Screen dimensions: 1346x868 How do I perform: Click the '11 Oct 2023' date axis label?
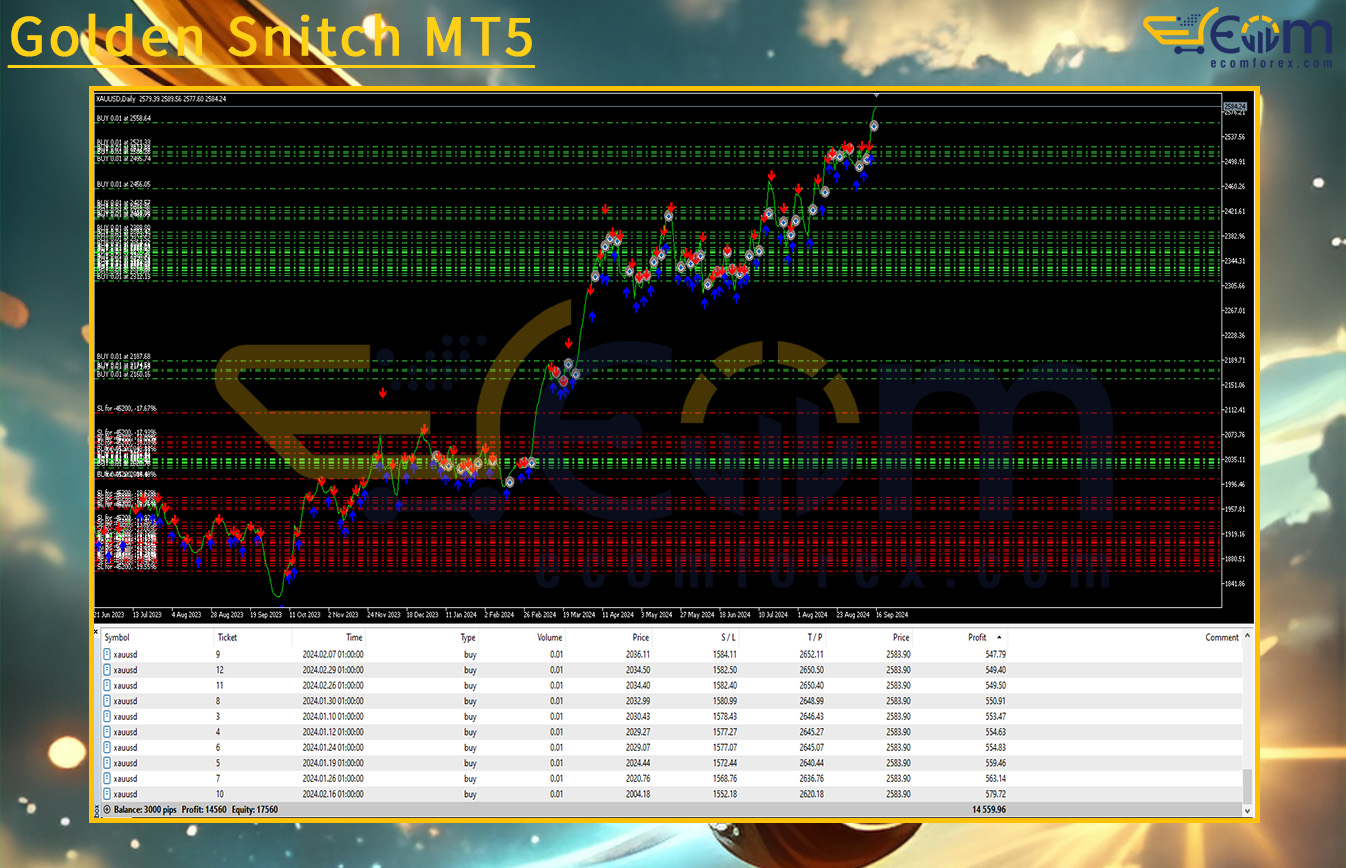[305, 614]
